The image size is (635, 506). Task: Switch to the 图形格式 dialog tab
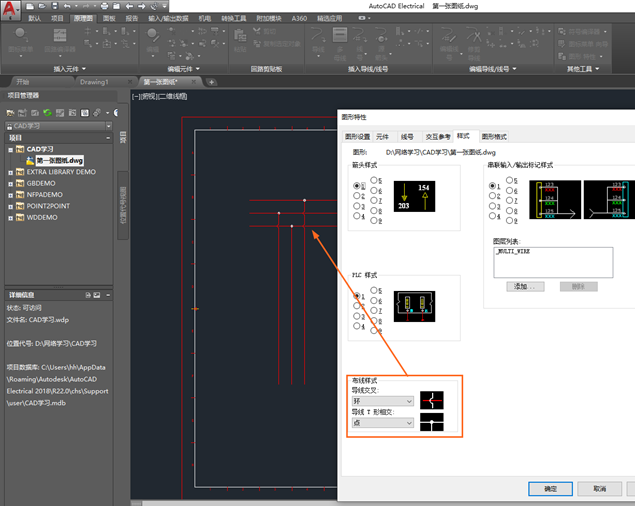pos(494,137)
